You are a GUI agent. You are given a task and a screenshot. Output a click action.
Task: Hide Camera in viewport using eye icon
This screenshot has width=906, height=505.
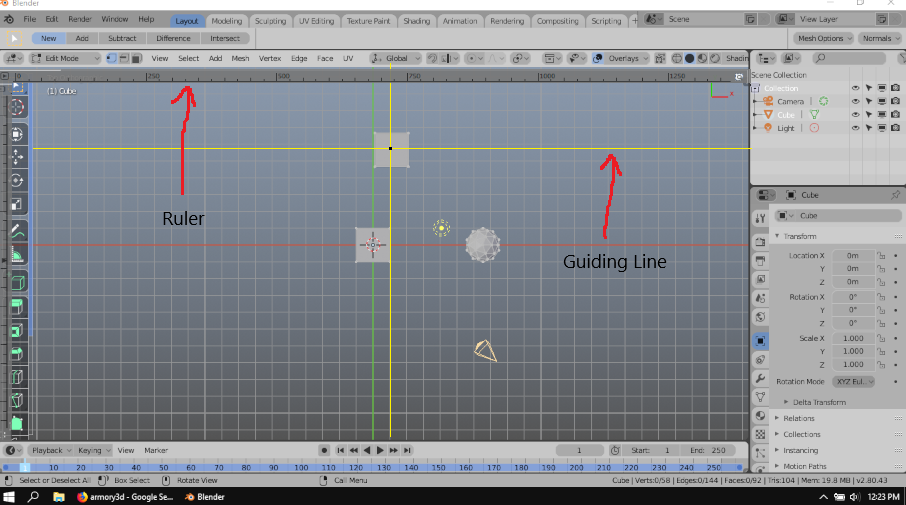[855, 101]
